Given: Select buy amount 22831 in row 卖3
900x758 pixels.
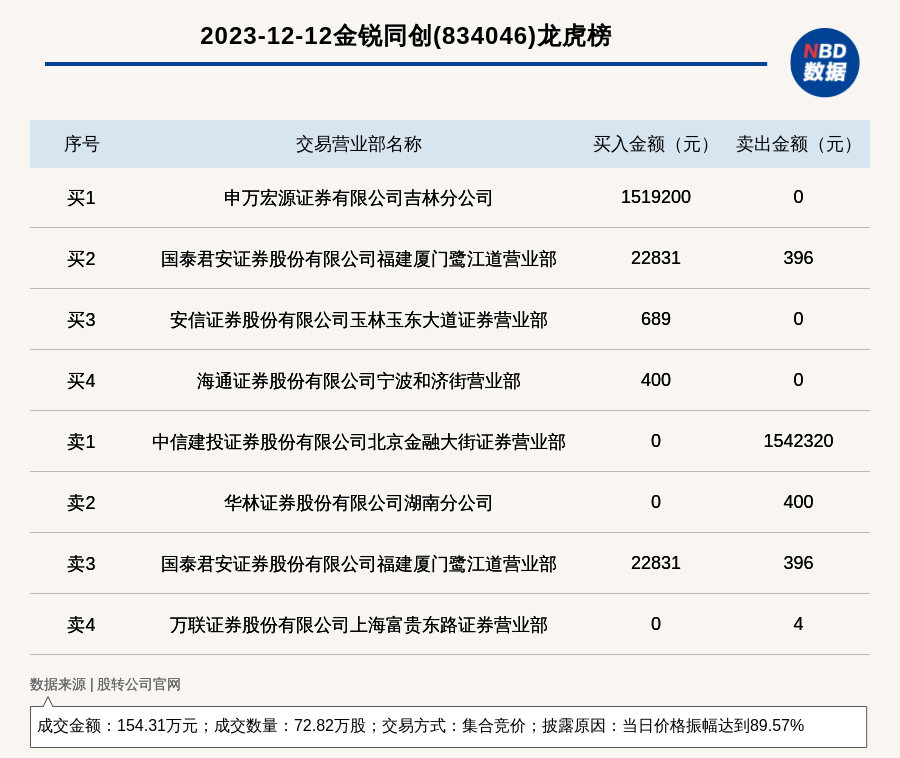Looking at the screenshot, I should coord(655,563).
